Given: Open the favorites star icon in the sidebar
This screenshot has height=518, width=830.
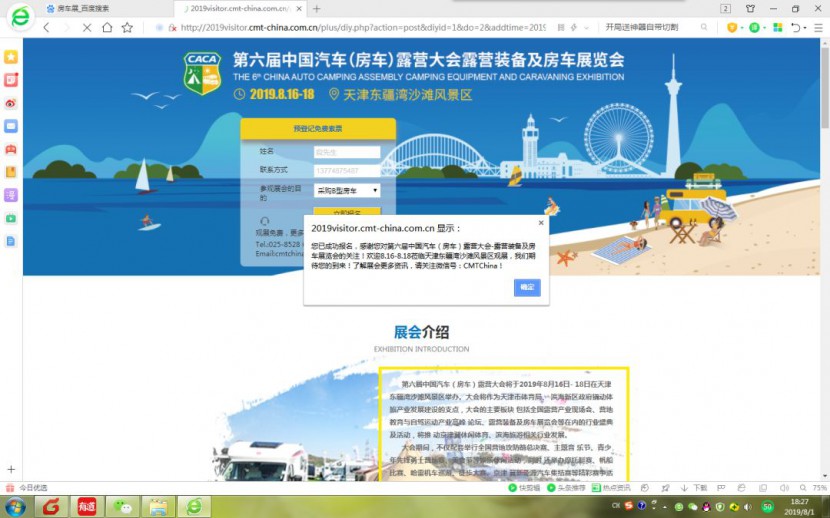Looking at the screenshot, I should tap(11, 56).
